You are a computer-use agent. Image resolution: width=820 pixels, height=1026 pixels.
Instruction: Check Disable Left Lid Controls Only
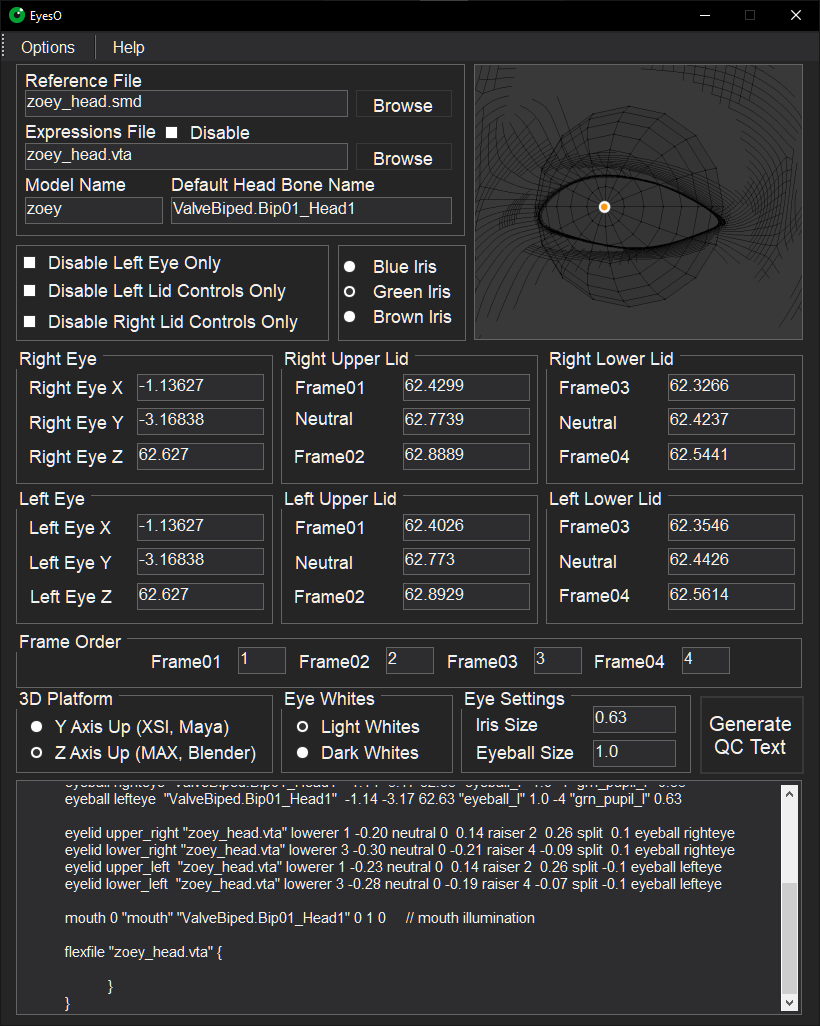tap(29, 291)
